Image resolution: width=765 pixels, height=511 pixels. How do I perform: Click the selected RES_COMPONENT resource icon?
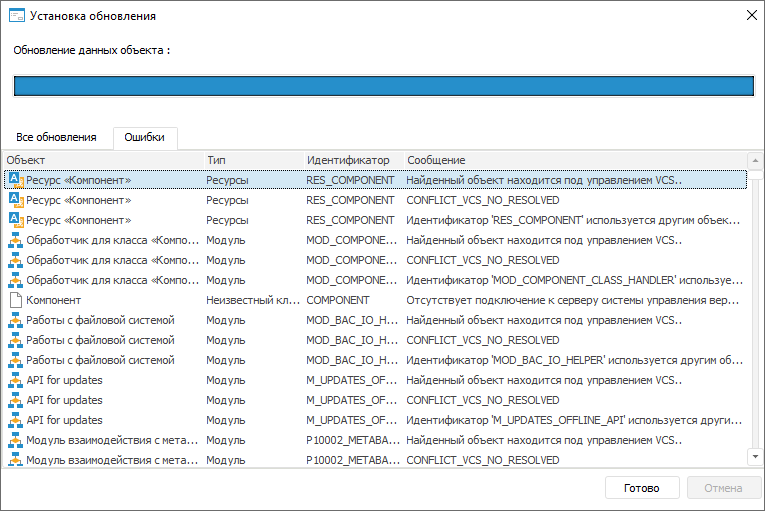point(15,180)
